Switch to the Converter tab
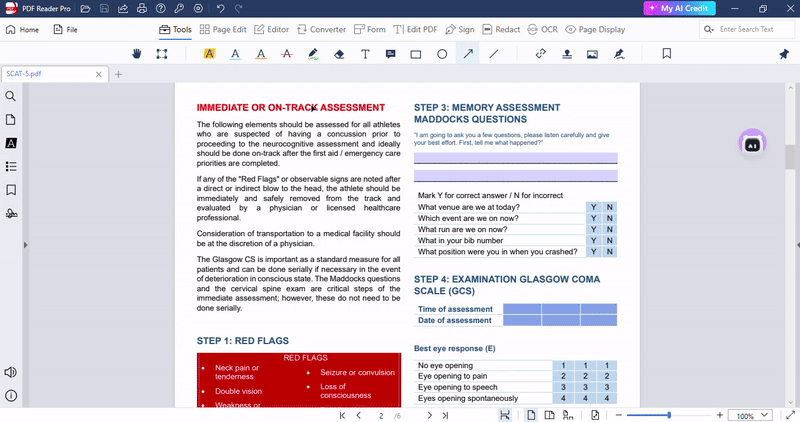Screen dimensions: 800x422 coord(321,30)
